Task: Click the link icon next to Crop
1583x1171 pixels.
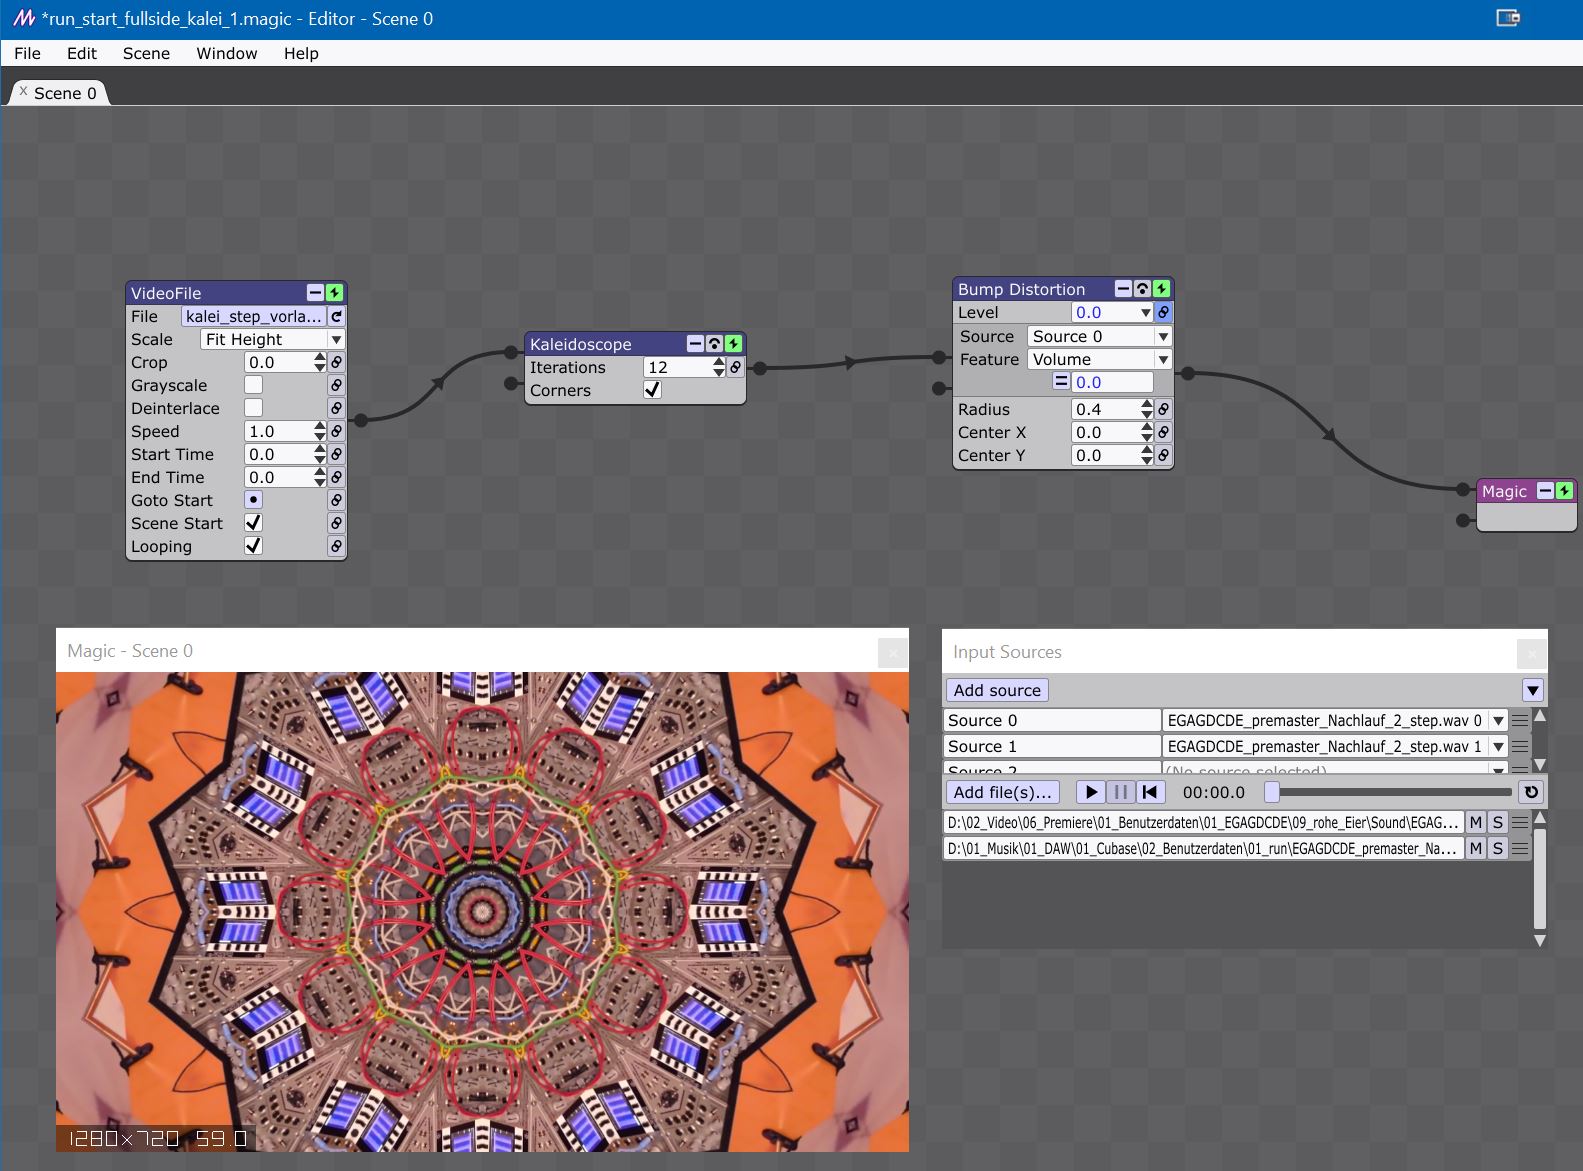Action: (x=337, y=362)
